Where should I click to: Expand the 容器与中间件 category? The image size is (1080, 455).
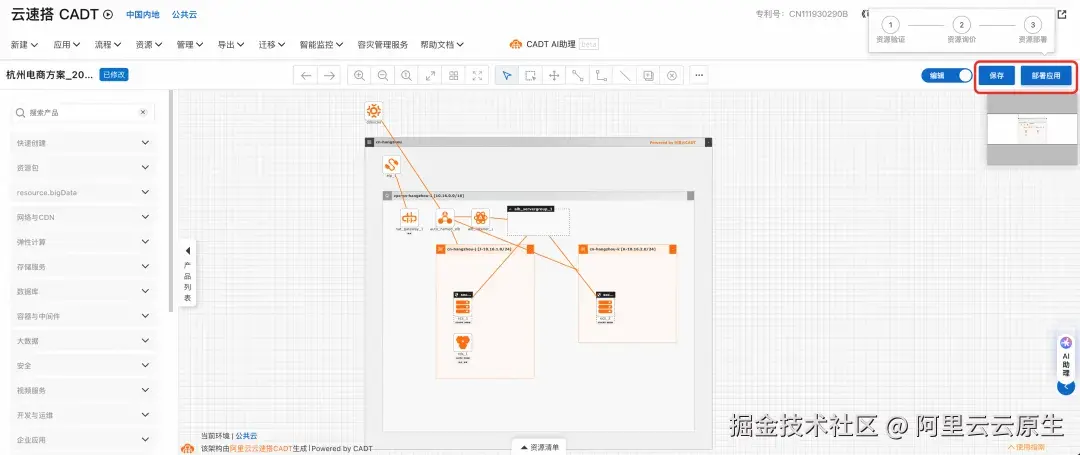(83, 317)
